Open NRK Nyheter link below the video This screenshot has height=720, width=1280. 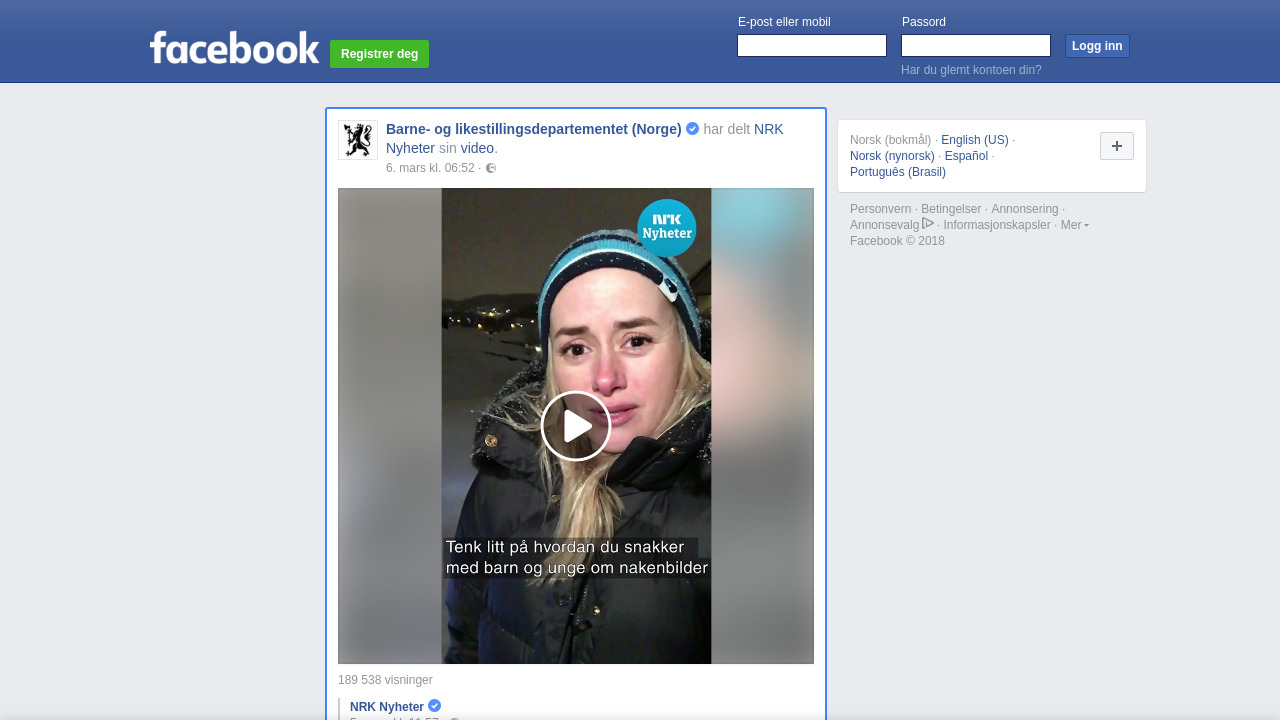pos(387,707)
